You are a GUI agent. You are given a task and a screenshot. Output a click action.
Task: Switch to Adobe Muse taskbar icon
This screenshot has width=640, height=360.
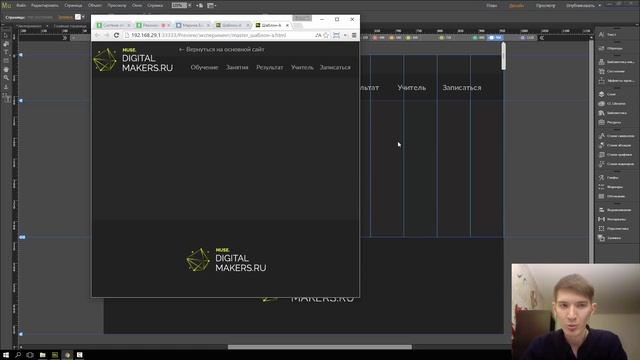point(55,355)
